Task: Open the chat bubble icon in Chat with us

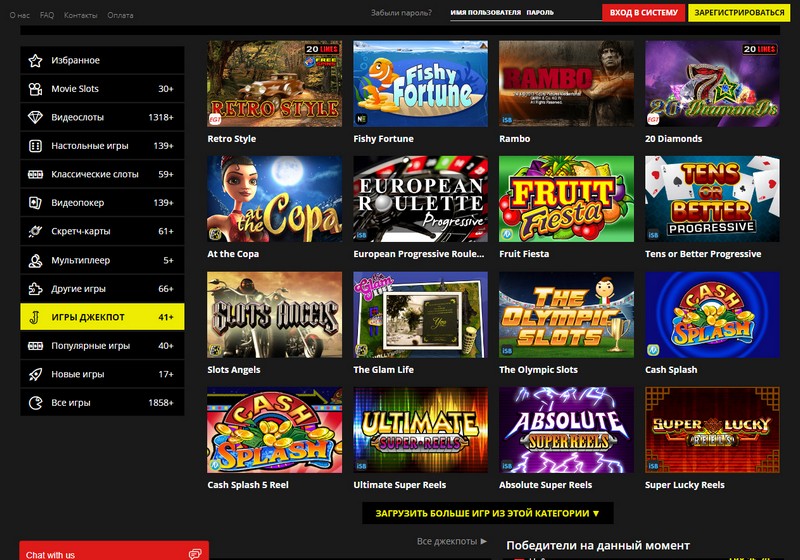Action: pyautogui.click(x=195, y=554)
